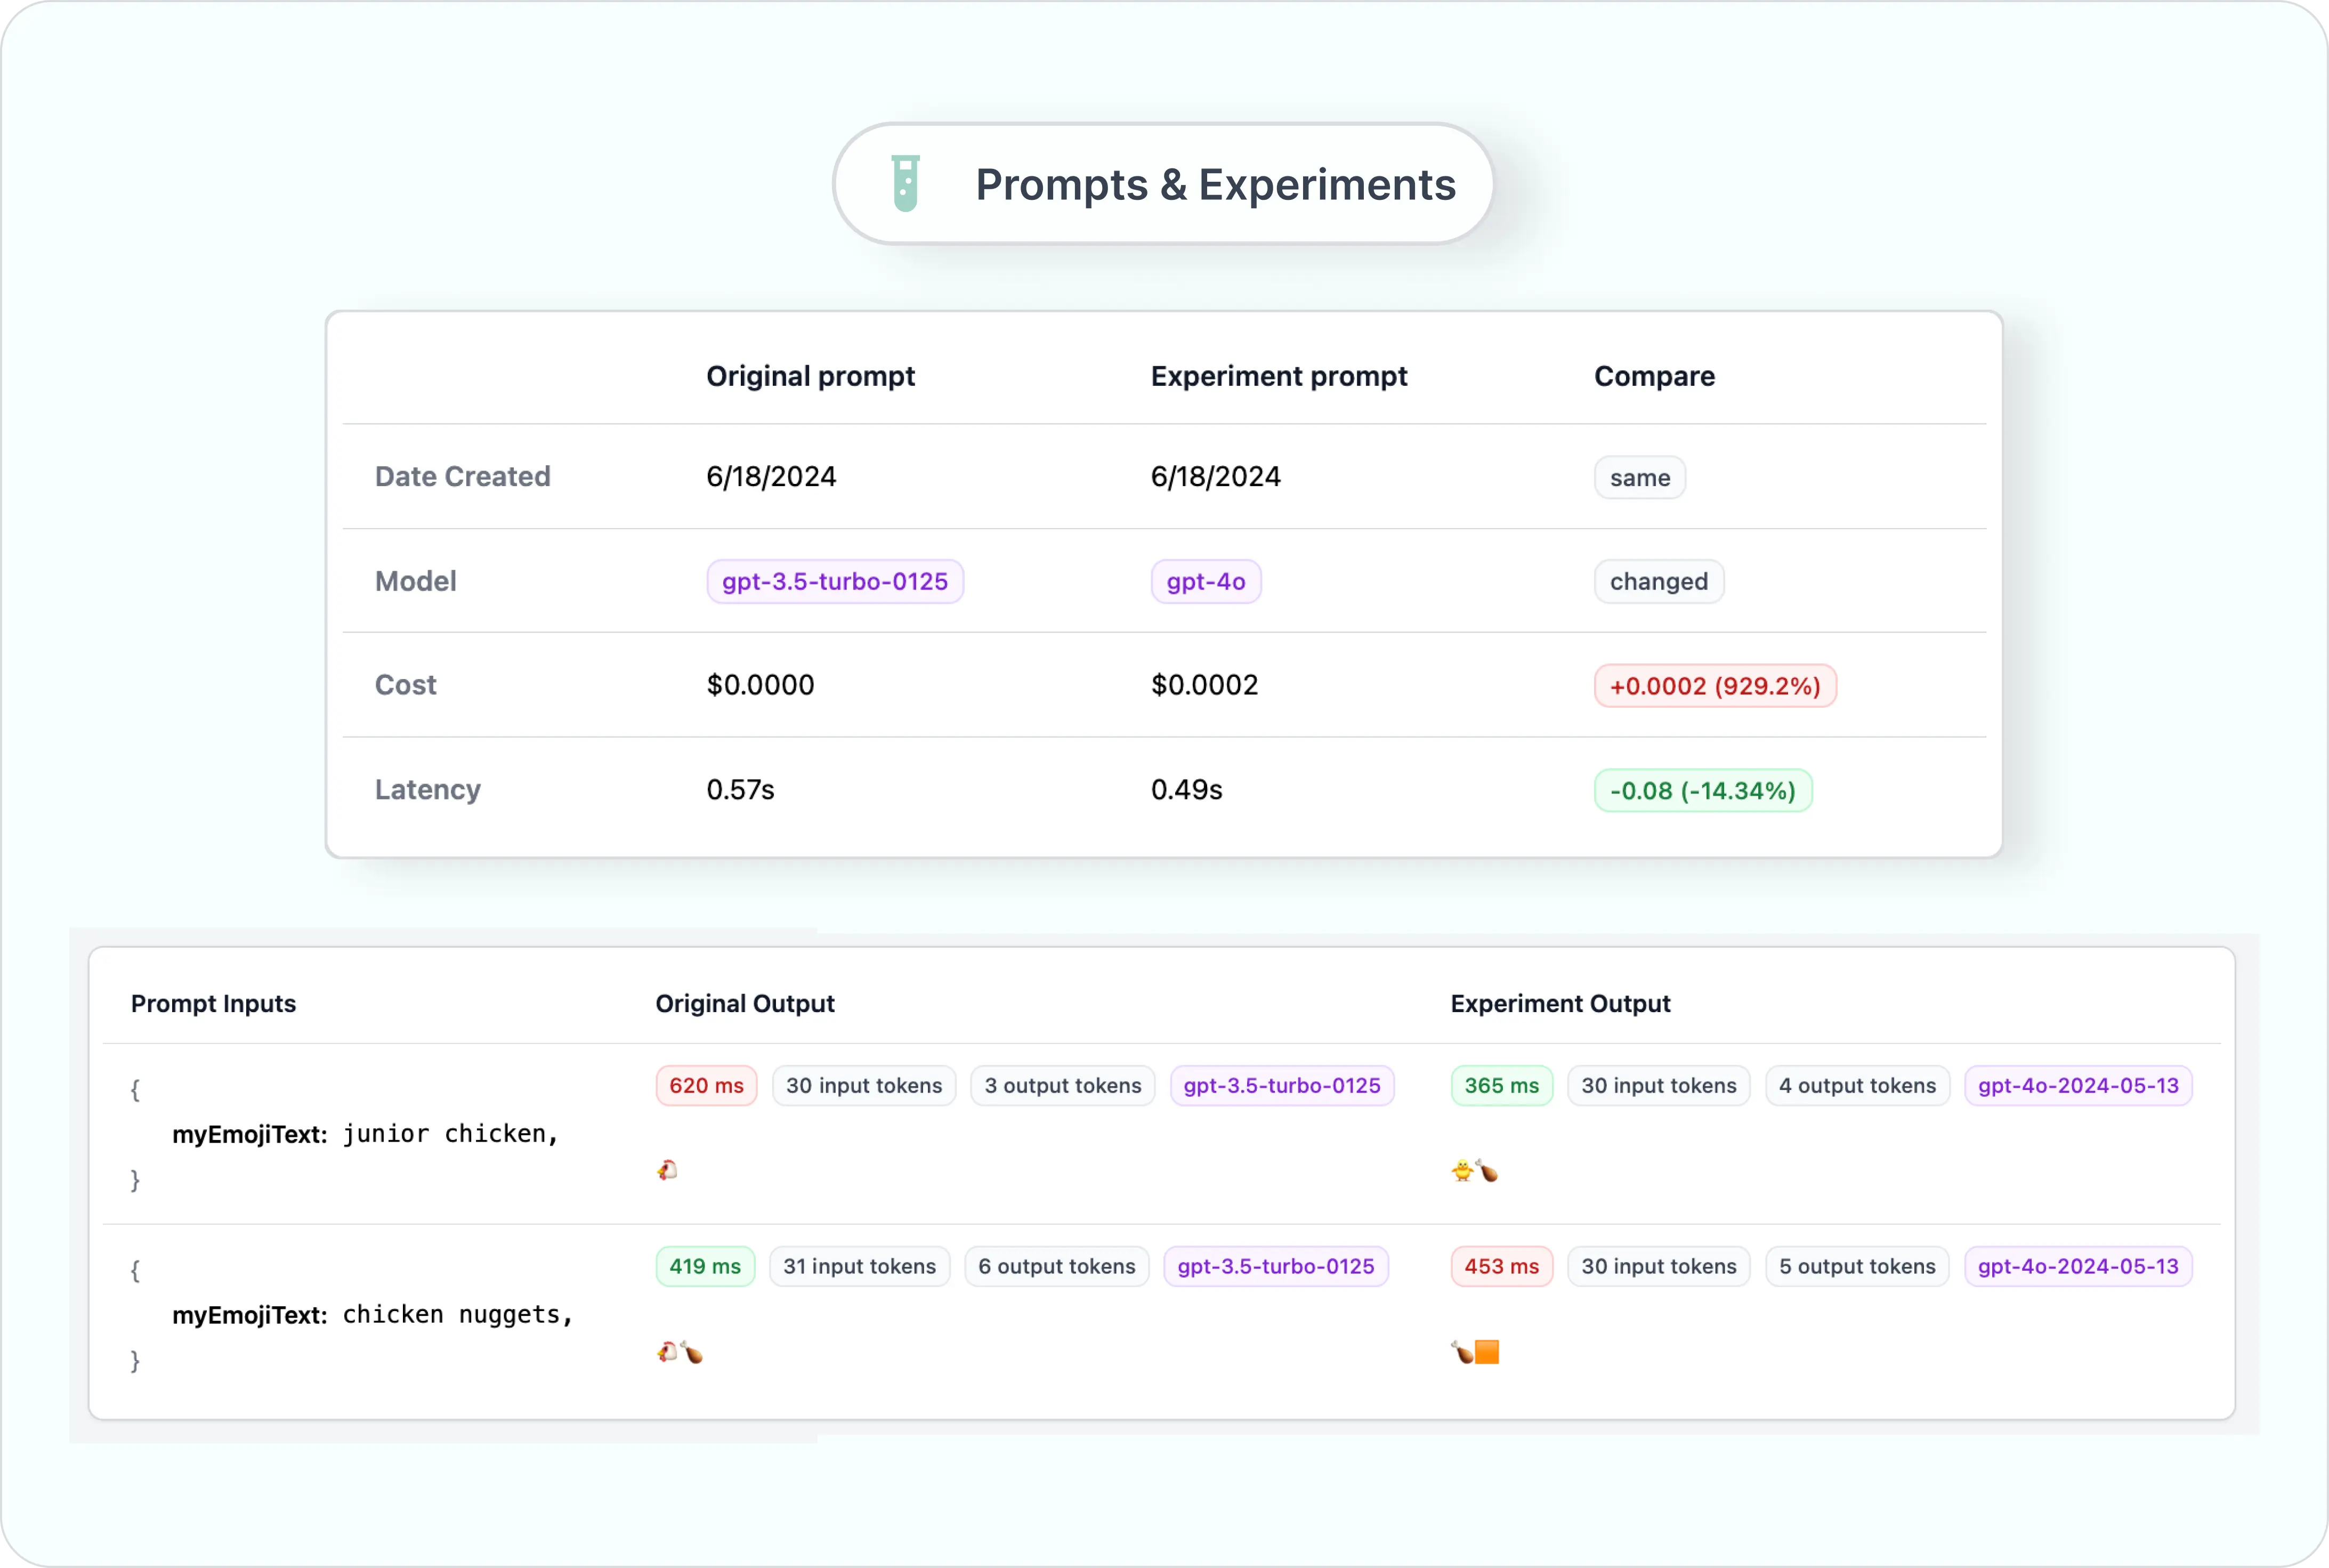Click the red cost increase badge
The width and height of the screenshot is (2329, 1568).
click(1715, 685)
